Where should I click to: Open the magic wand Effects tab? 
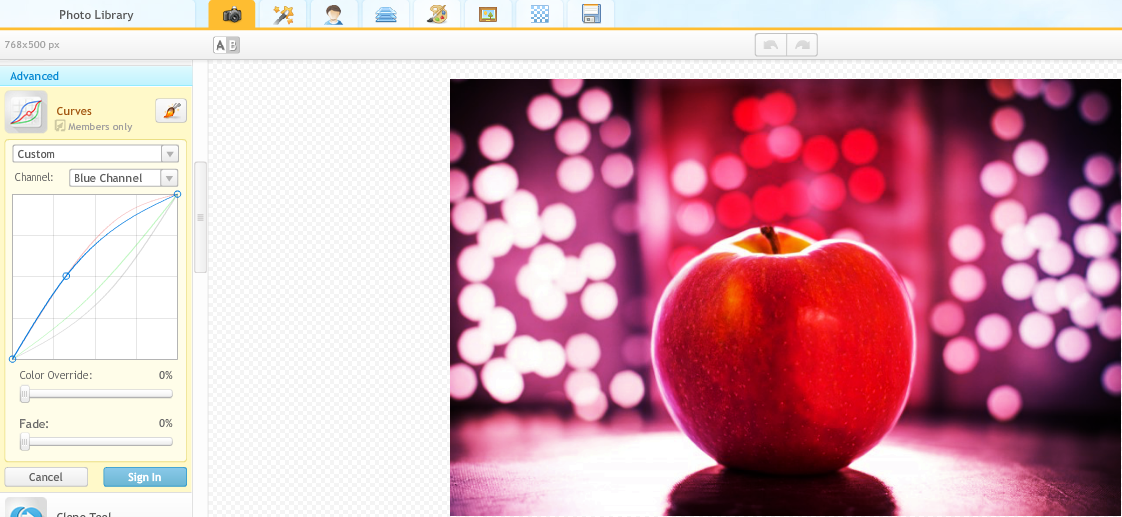tap(283, 14)
